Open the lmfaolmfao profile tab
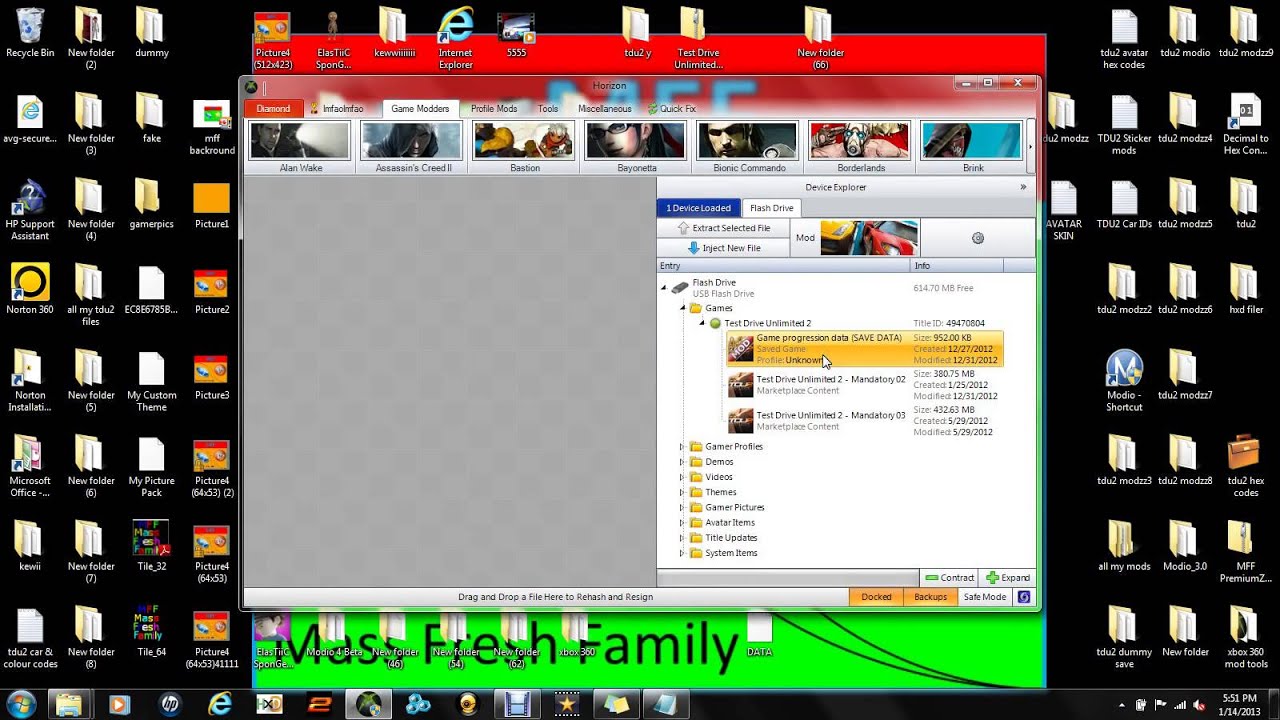 click(336, 108)
